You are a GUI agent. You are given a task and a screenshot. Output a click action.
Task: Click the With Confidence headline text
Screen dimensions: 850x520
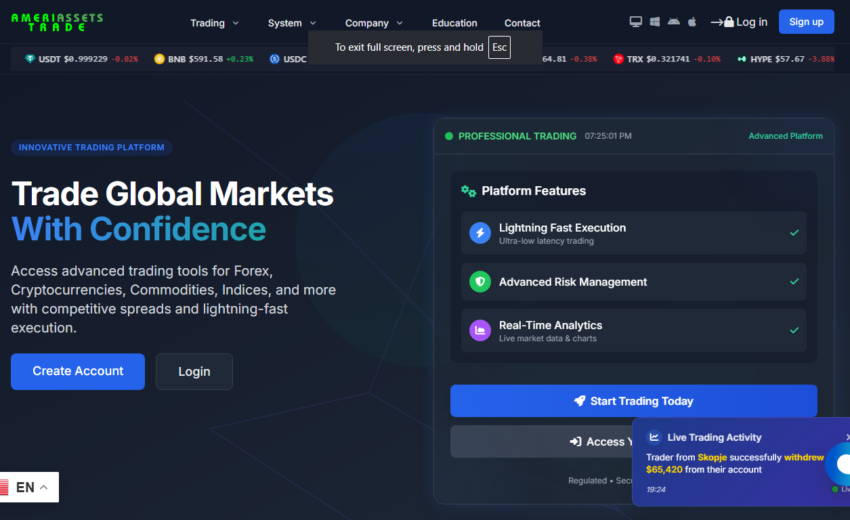(x=139, y=229)
